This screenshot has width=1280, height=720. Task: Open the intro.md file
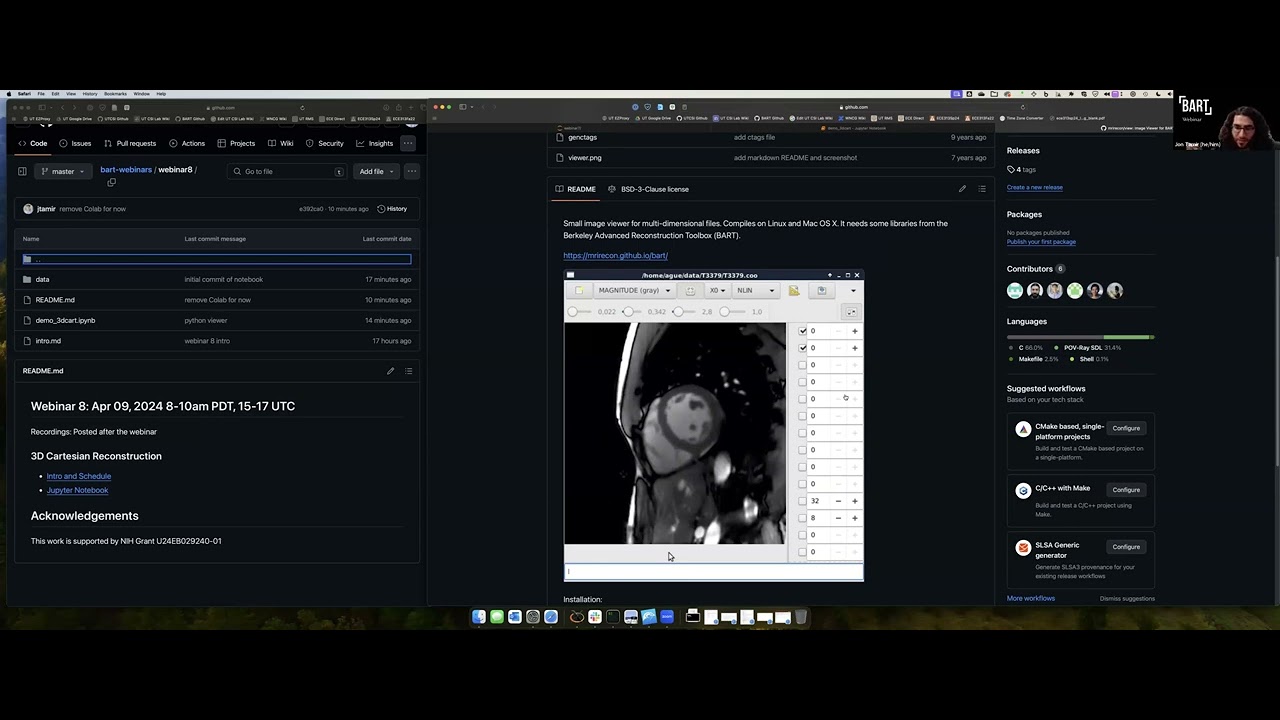click(x=48, y=341)
